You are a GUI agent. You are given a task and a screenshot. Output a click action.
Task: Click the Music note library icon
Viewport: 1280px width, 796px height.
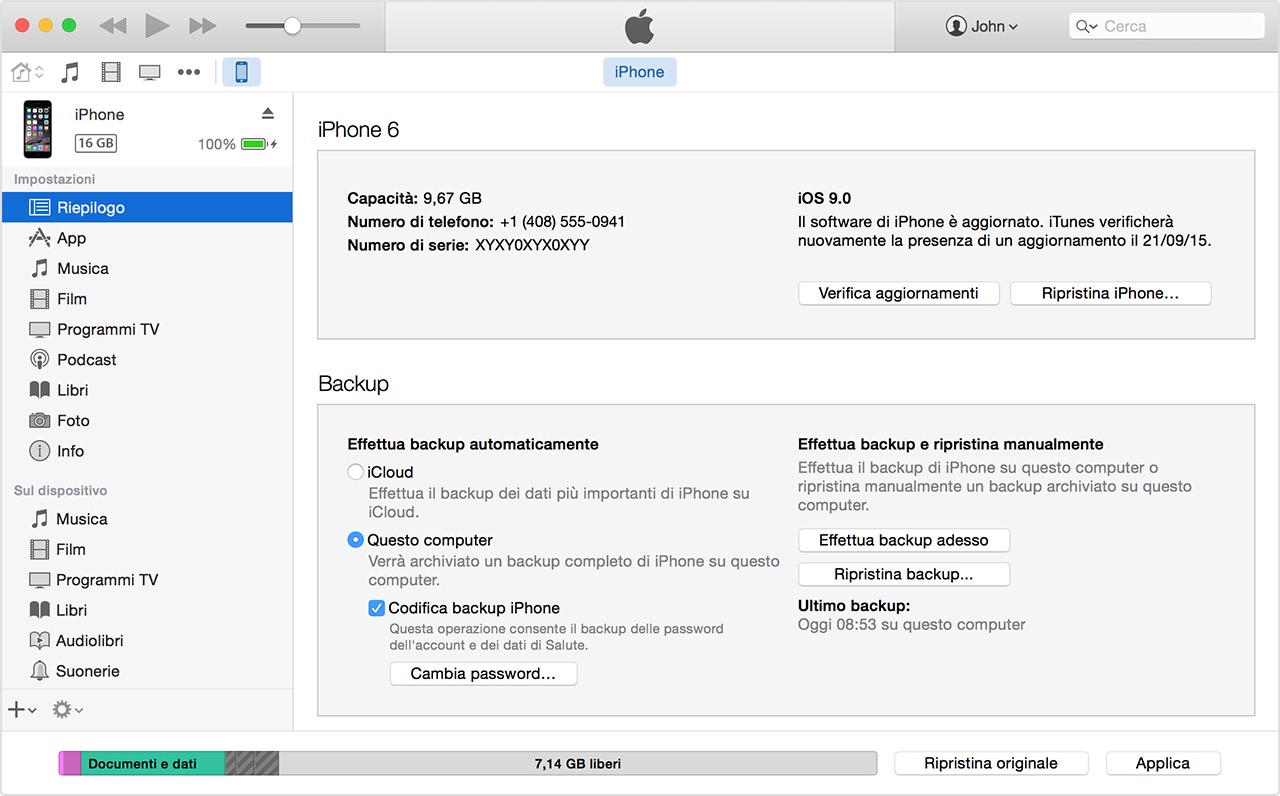70,72
